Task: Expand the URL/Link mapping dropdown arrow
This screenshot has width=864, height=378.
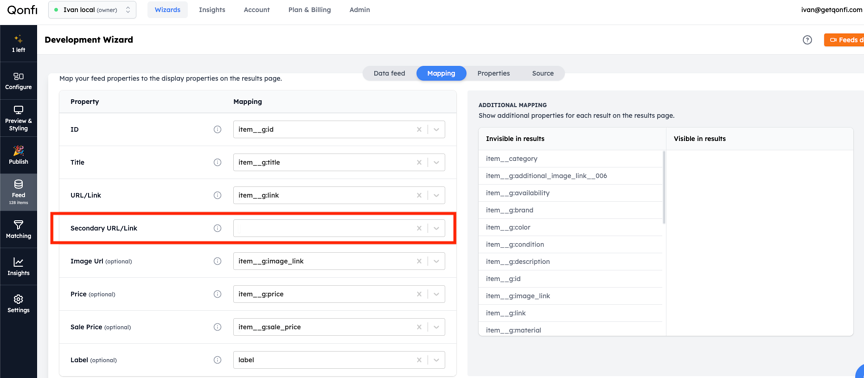Action: (x=436, y=195)
